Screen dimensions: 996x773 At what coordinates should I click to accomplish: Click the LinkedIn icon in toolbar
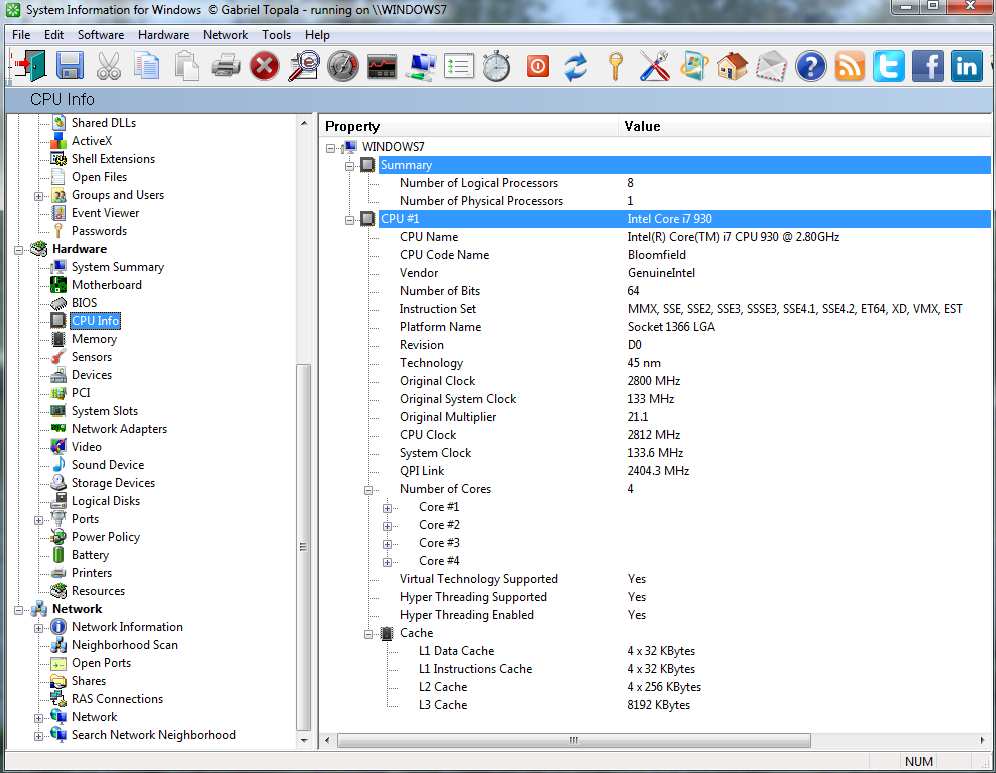point(966,66)
